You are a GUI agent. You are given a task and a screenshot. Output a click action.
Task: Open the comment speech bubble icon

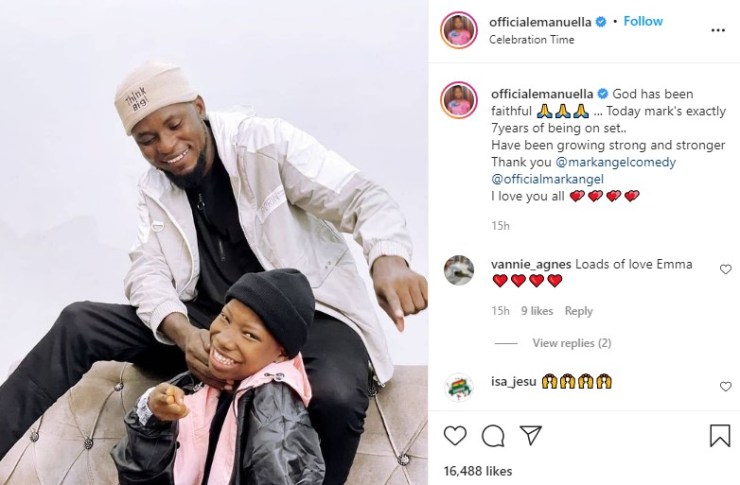(493, 436)
